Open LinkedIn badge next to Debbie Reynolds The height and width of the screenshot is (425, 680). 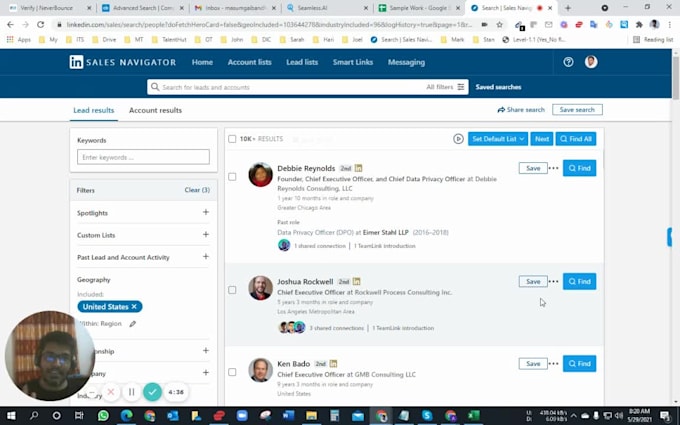(358, 168)
